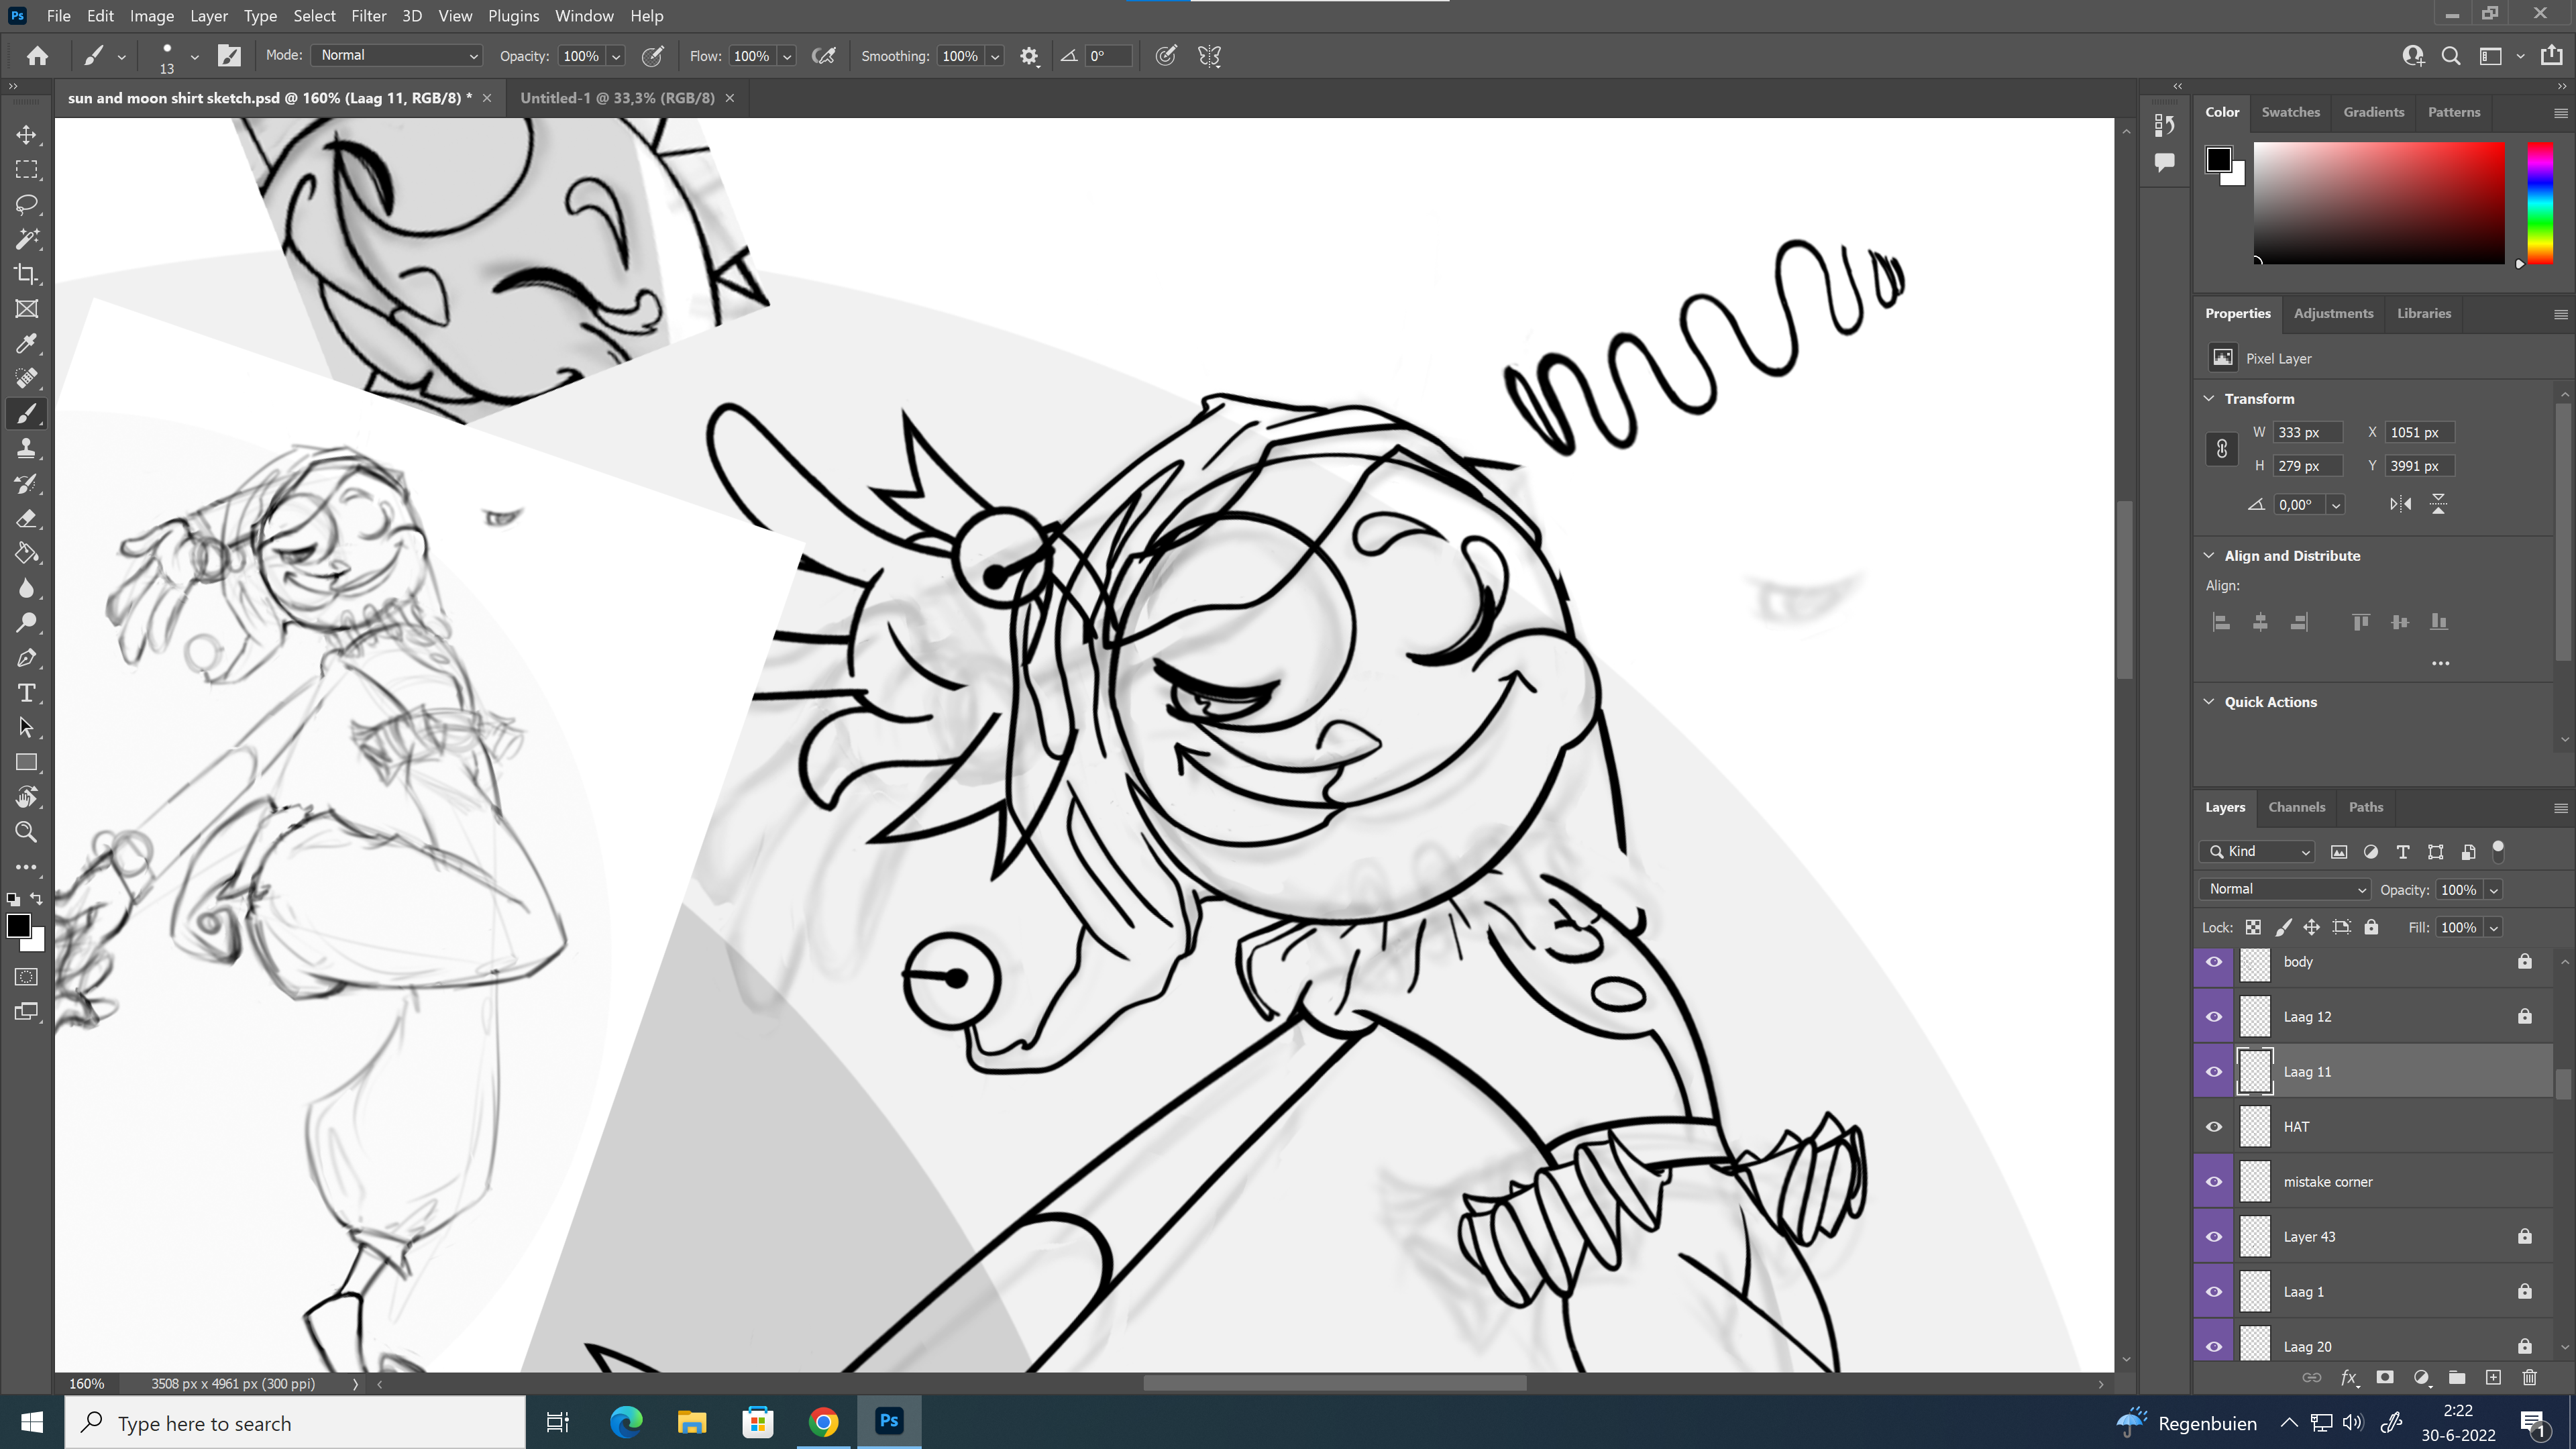Select the Crop tool
Viewport: 2576px width, 1449px height.
pos(27,274)
